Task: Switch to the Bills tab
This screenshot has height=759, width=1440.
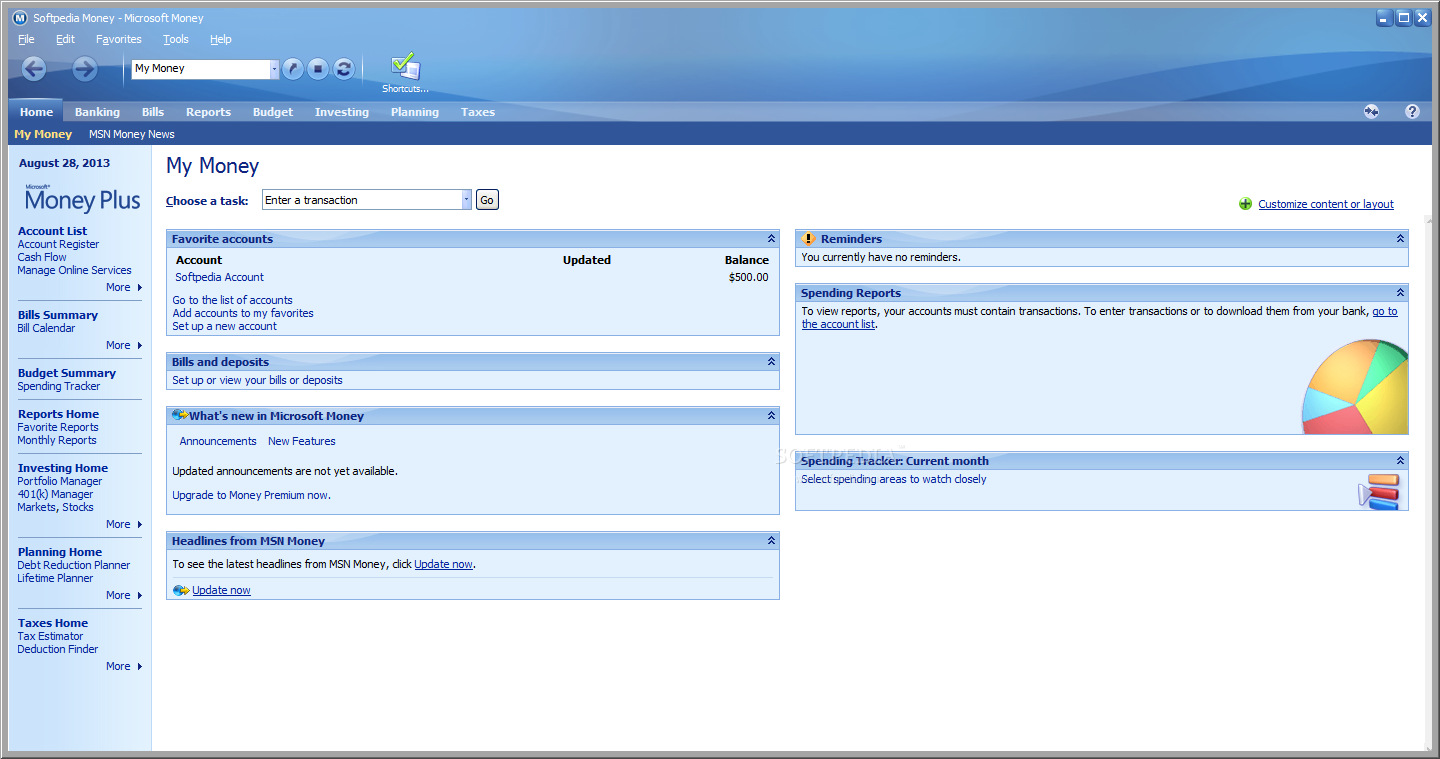Action: pyautogui.click(x=153, y=112)
